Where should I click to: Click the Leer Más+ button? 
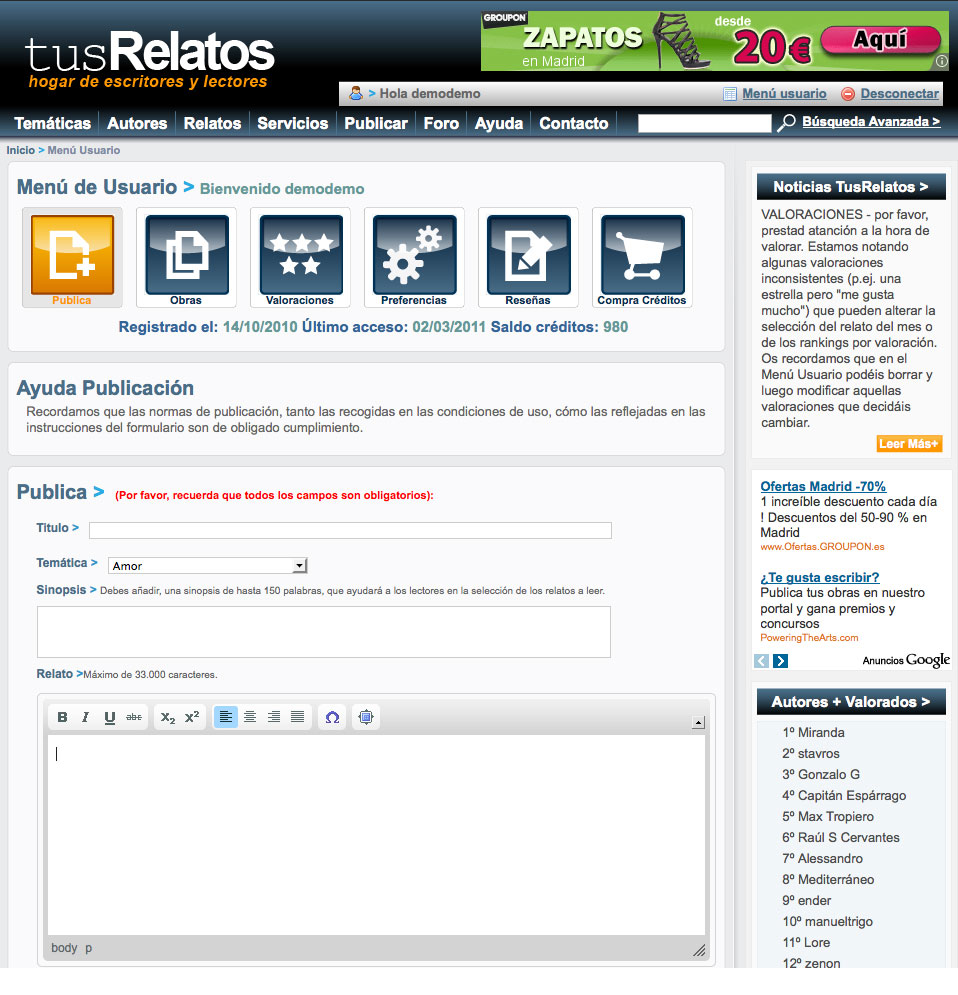coord(909,443)
